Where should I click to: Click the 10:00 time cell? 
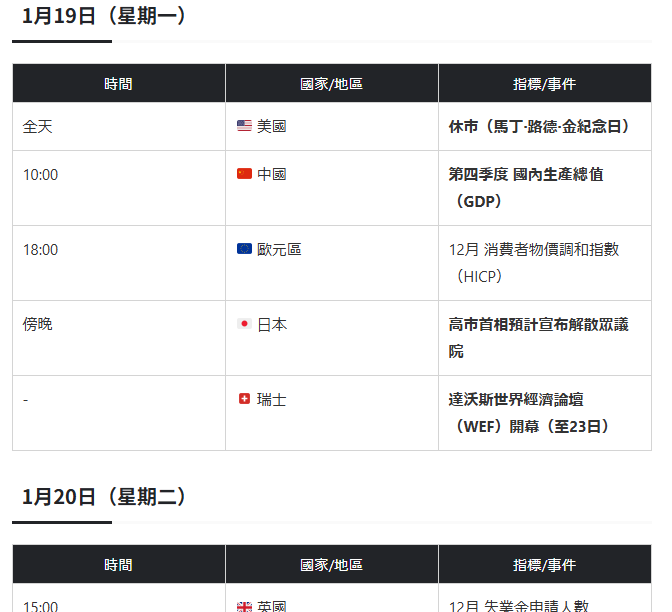[41, 174]
